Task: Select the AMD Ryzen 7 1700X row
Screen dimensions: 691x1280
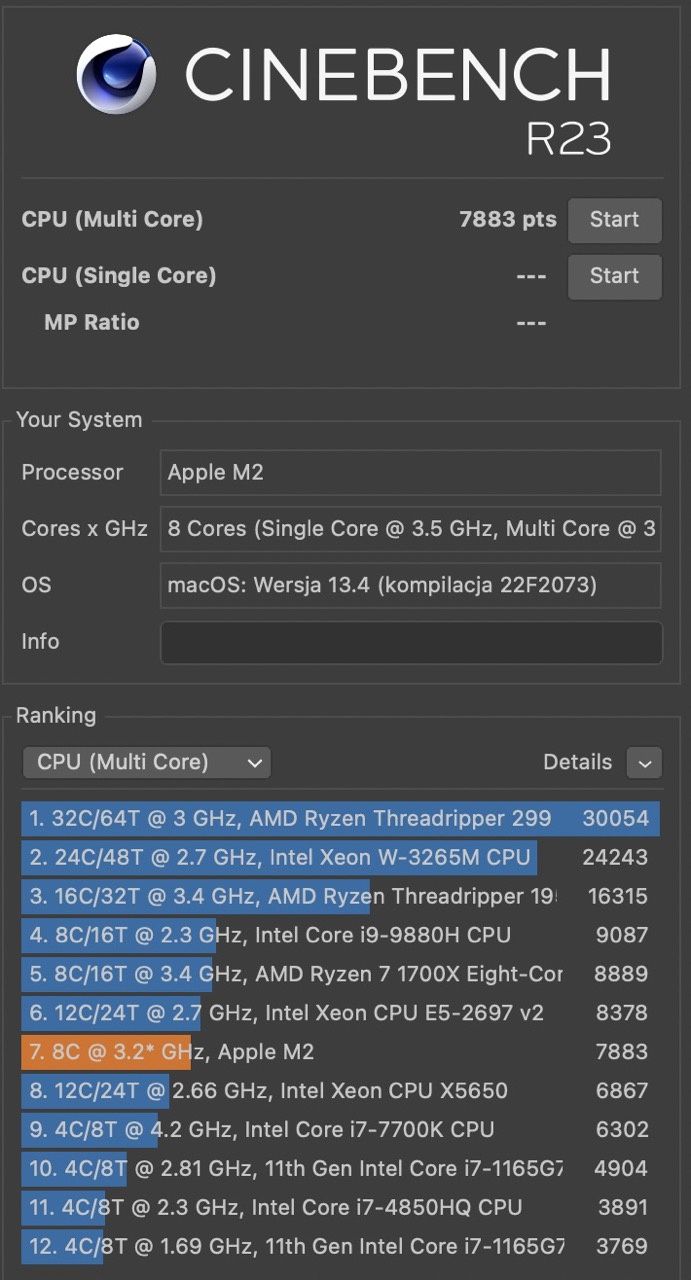Action: [340, 974]
